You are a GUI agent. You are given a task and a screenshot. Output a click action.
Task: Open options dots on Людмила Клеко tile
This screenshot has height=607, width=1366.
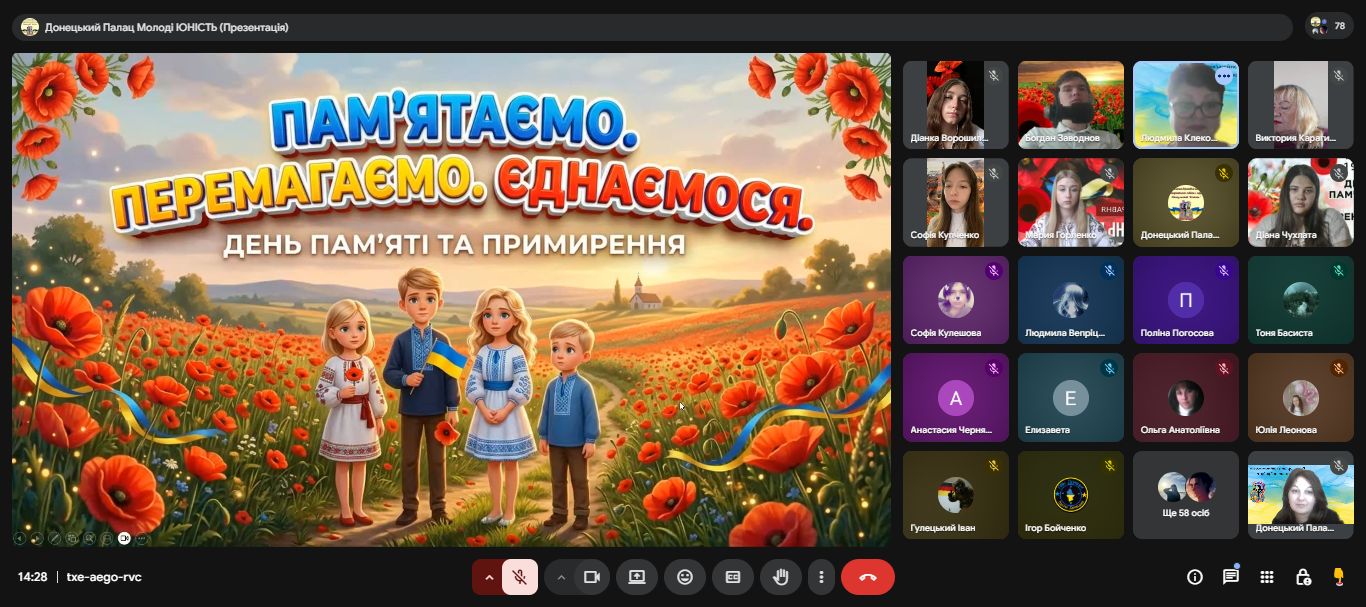(1224, 75)
